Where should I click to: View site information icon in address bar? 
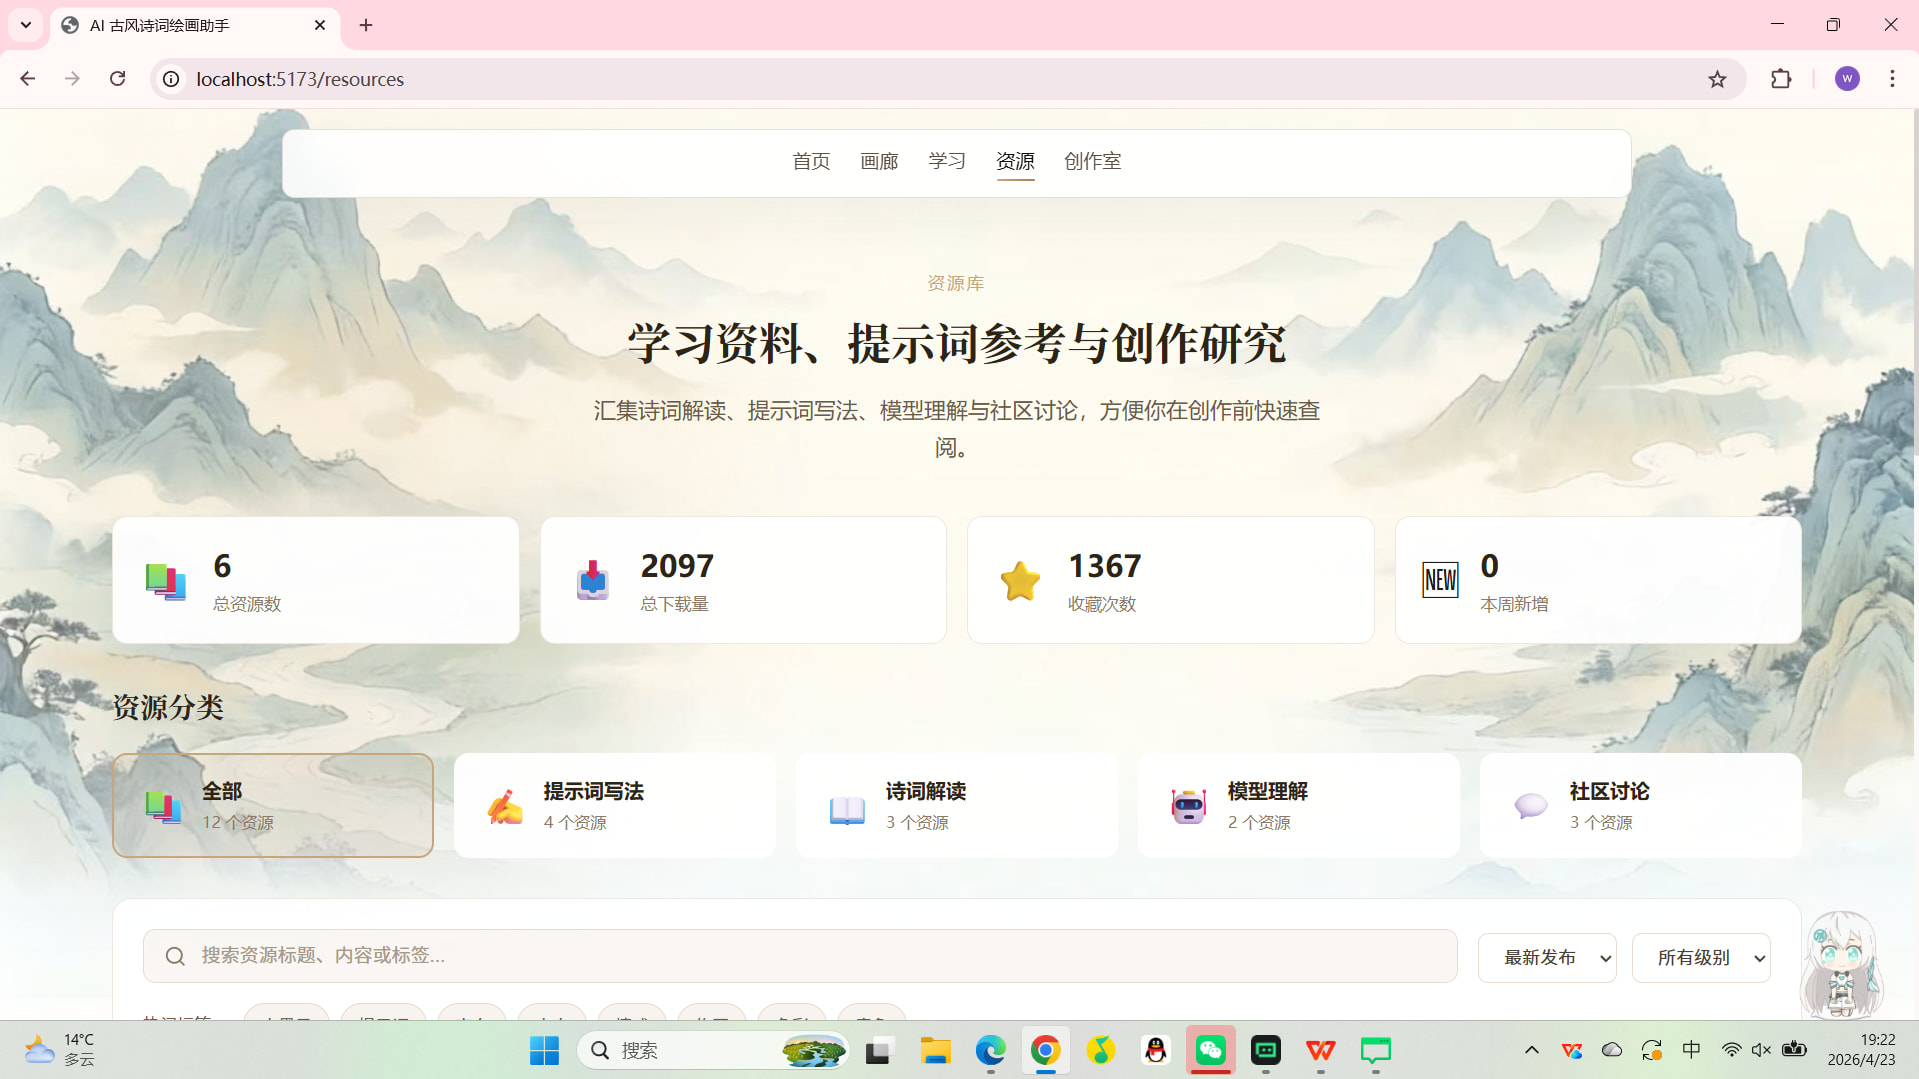pyautogui.click(x=172, y=79)
